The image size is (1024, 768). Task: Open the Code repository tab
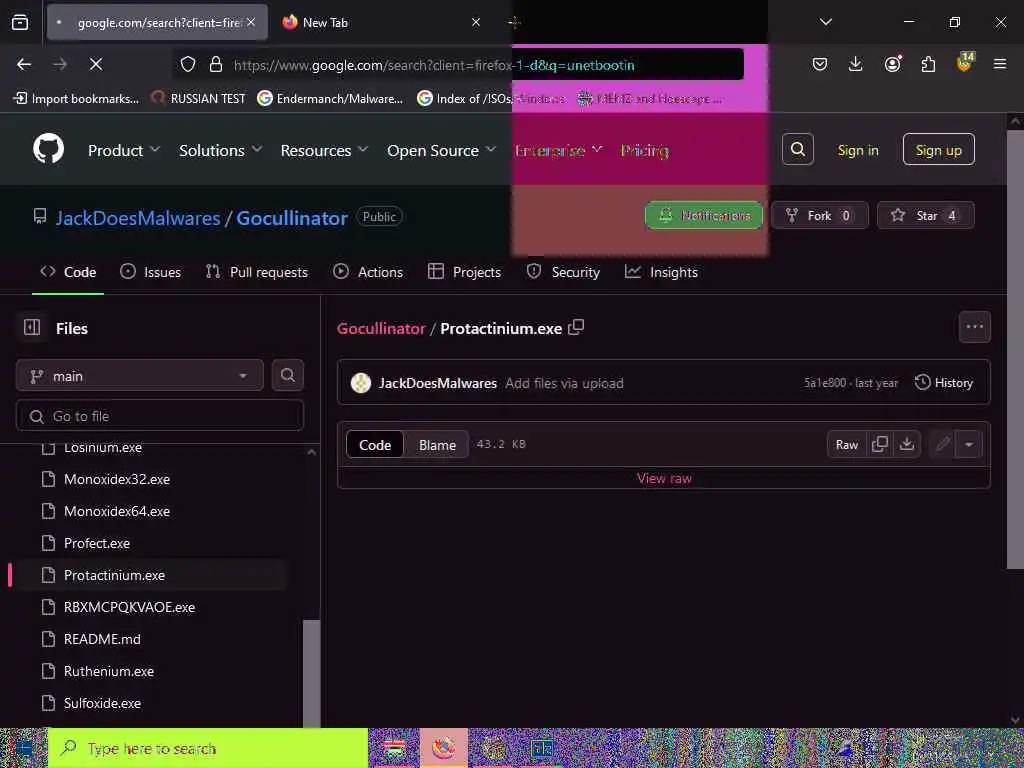tap(68, 272)
